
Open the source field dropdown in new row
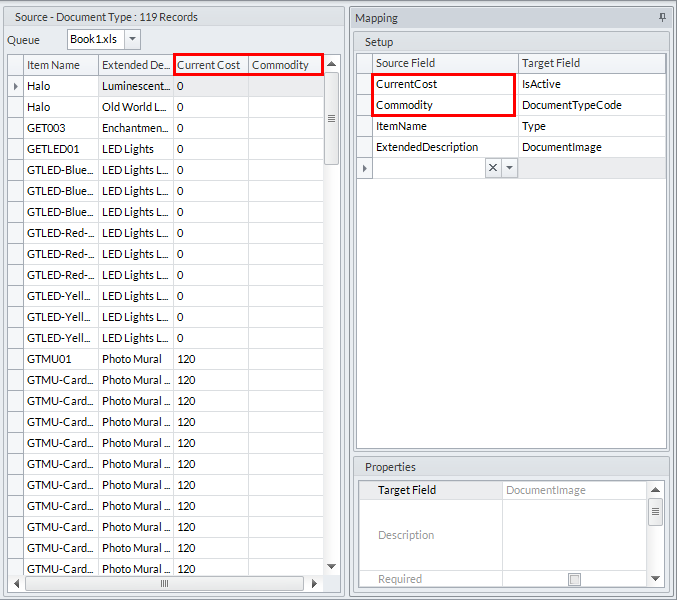[x=509, y=169]
